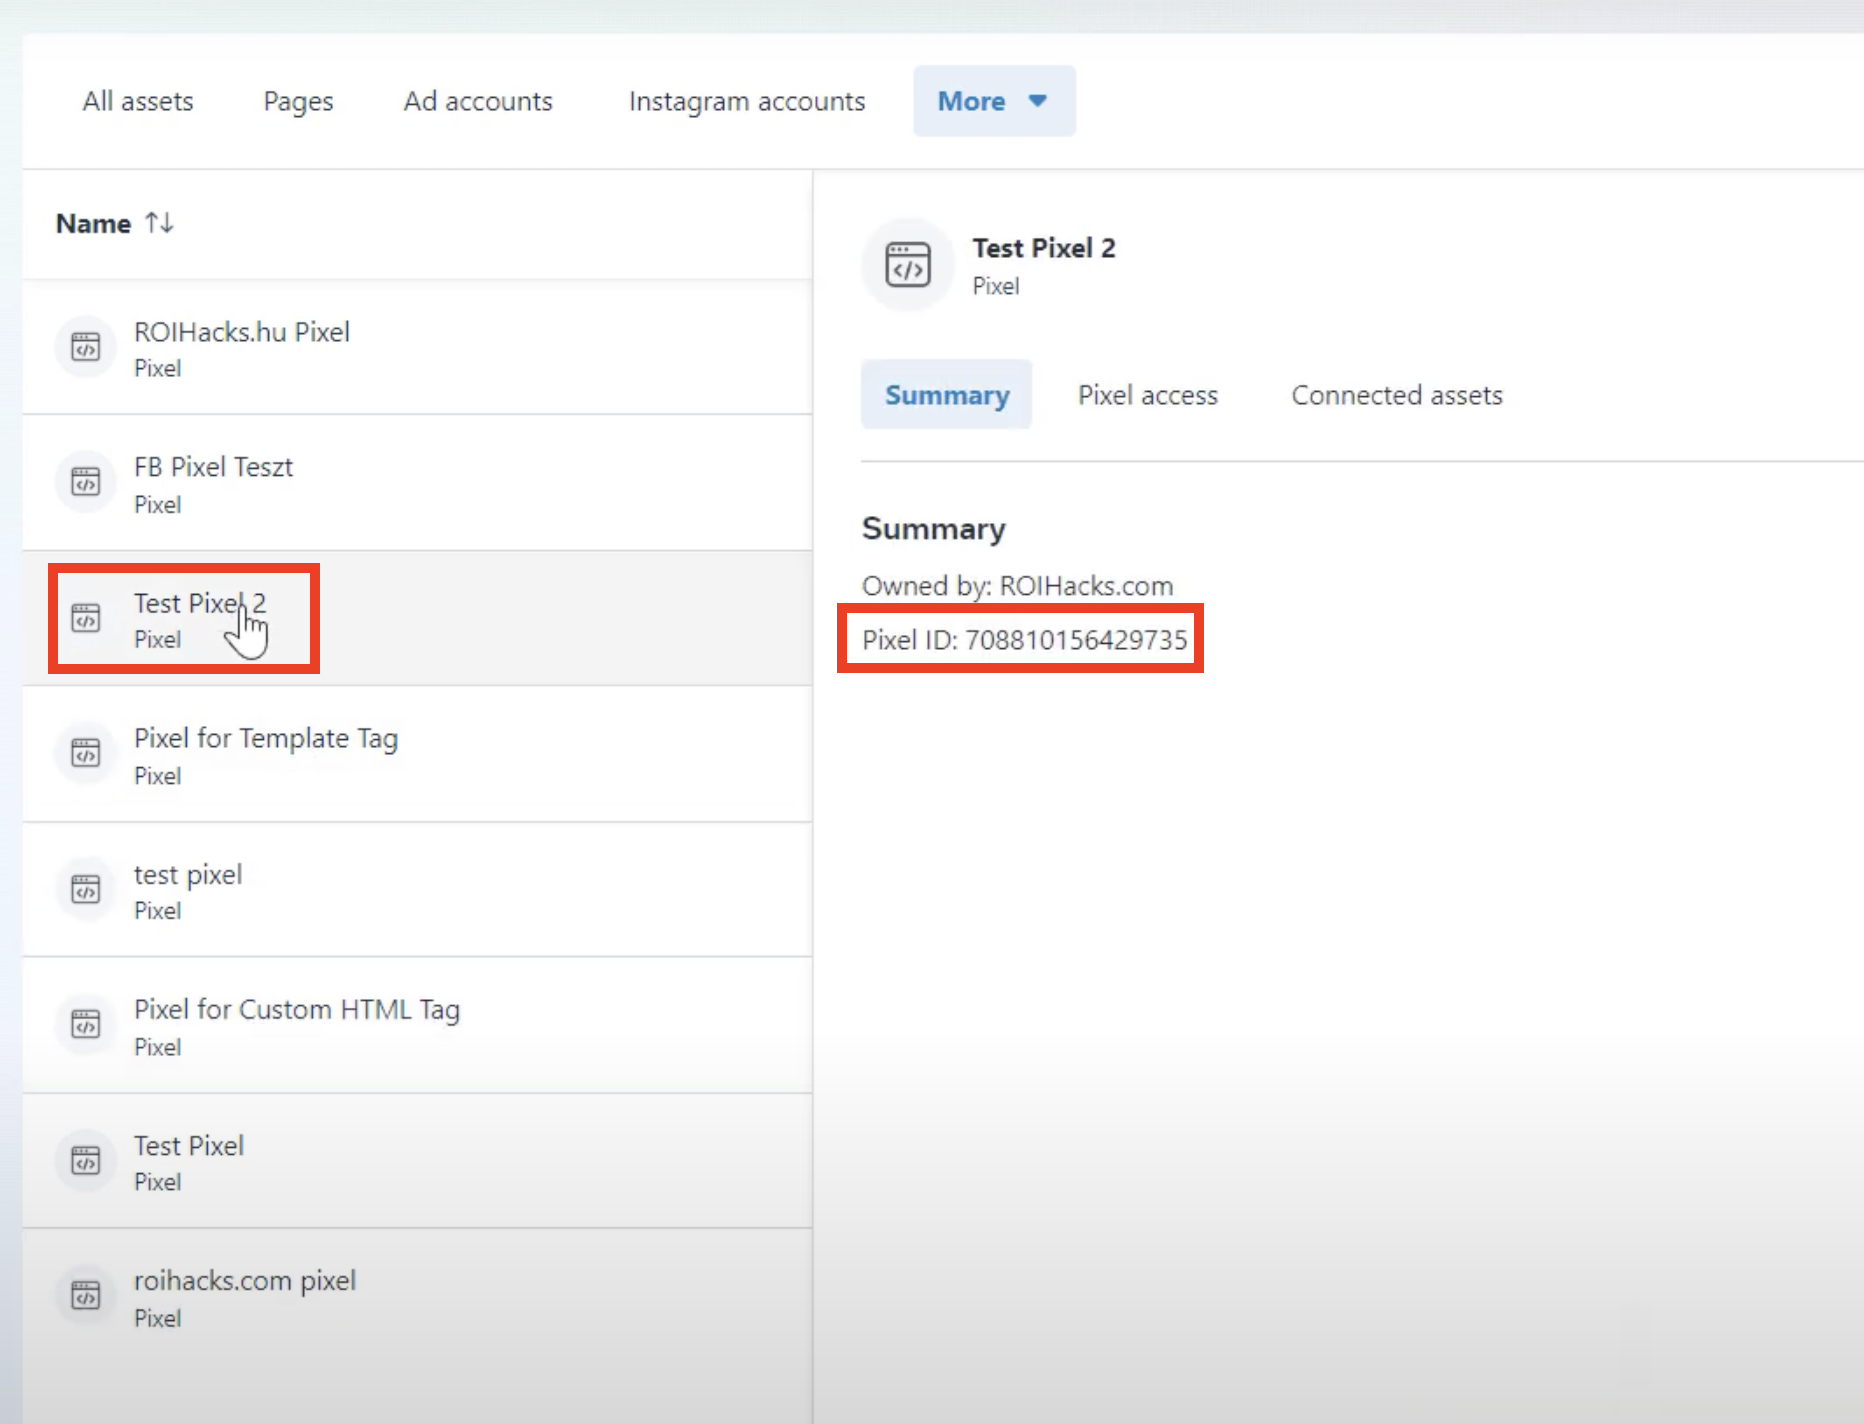Open the Pages tab

298,102
